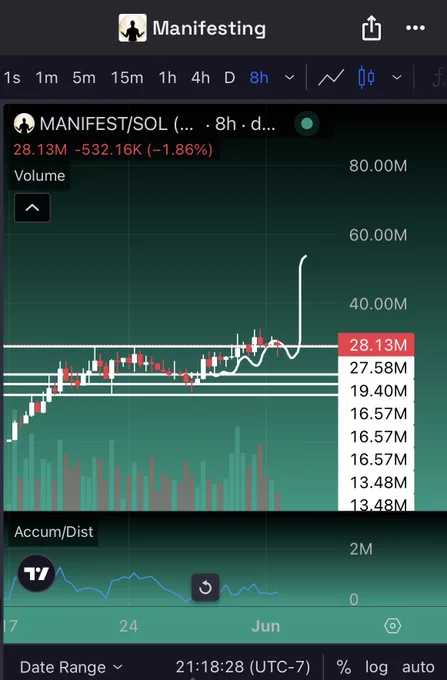The image size is (447, 680).
Task: Expand the timeframe dropdown chevron
Action: (x=290, y=78)
